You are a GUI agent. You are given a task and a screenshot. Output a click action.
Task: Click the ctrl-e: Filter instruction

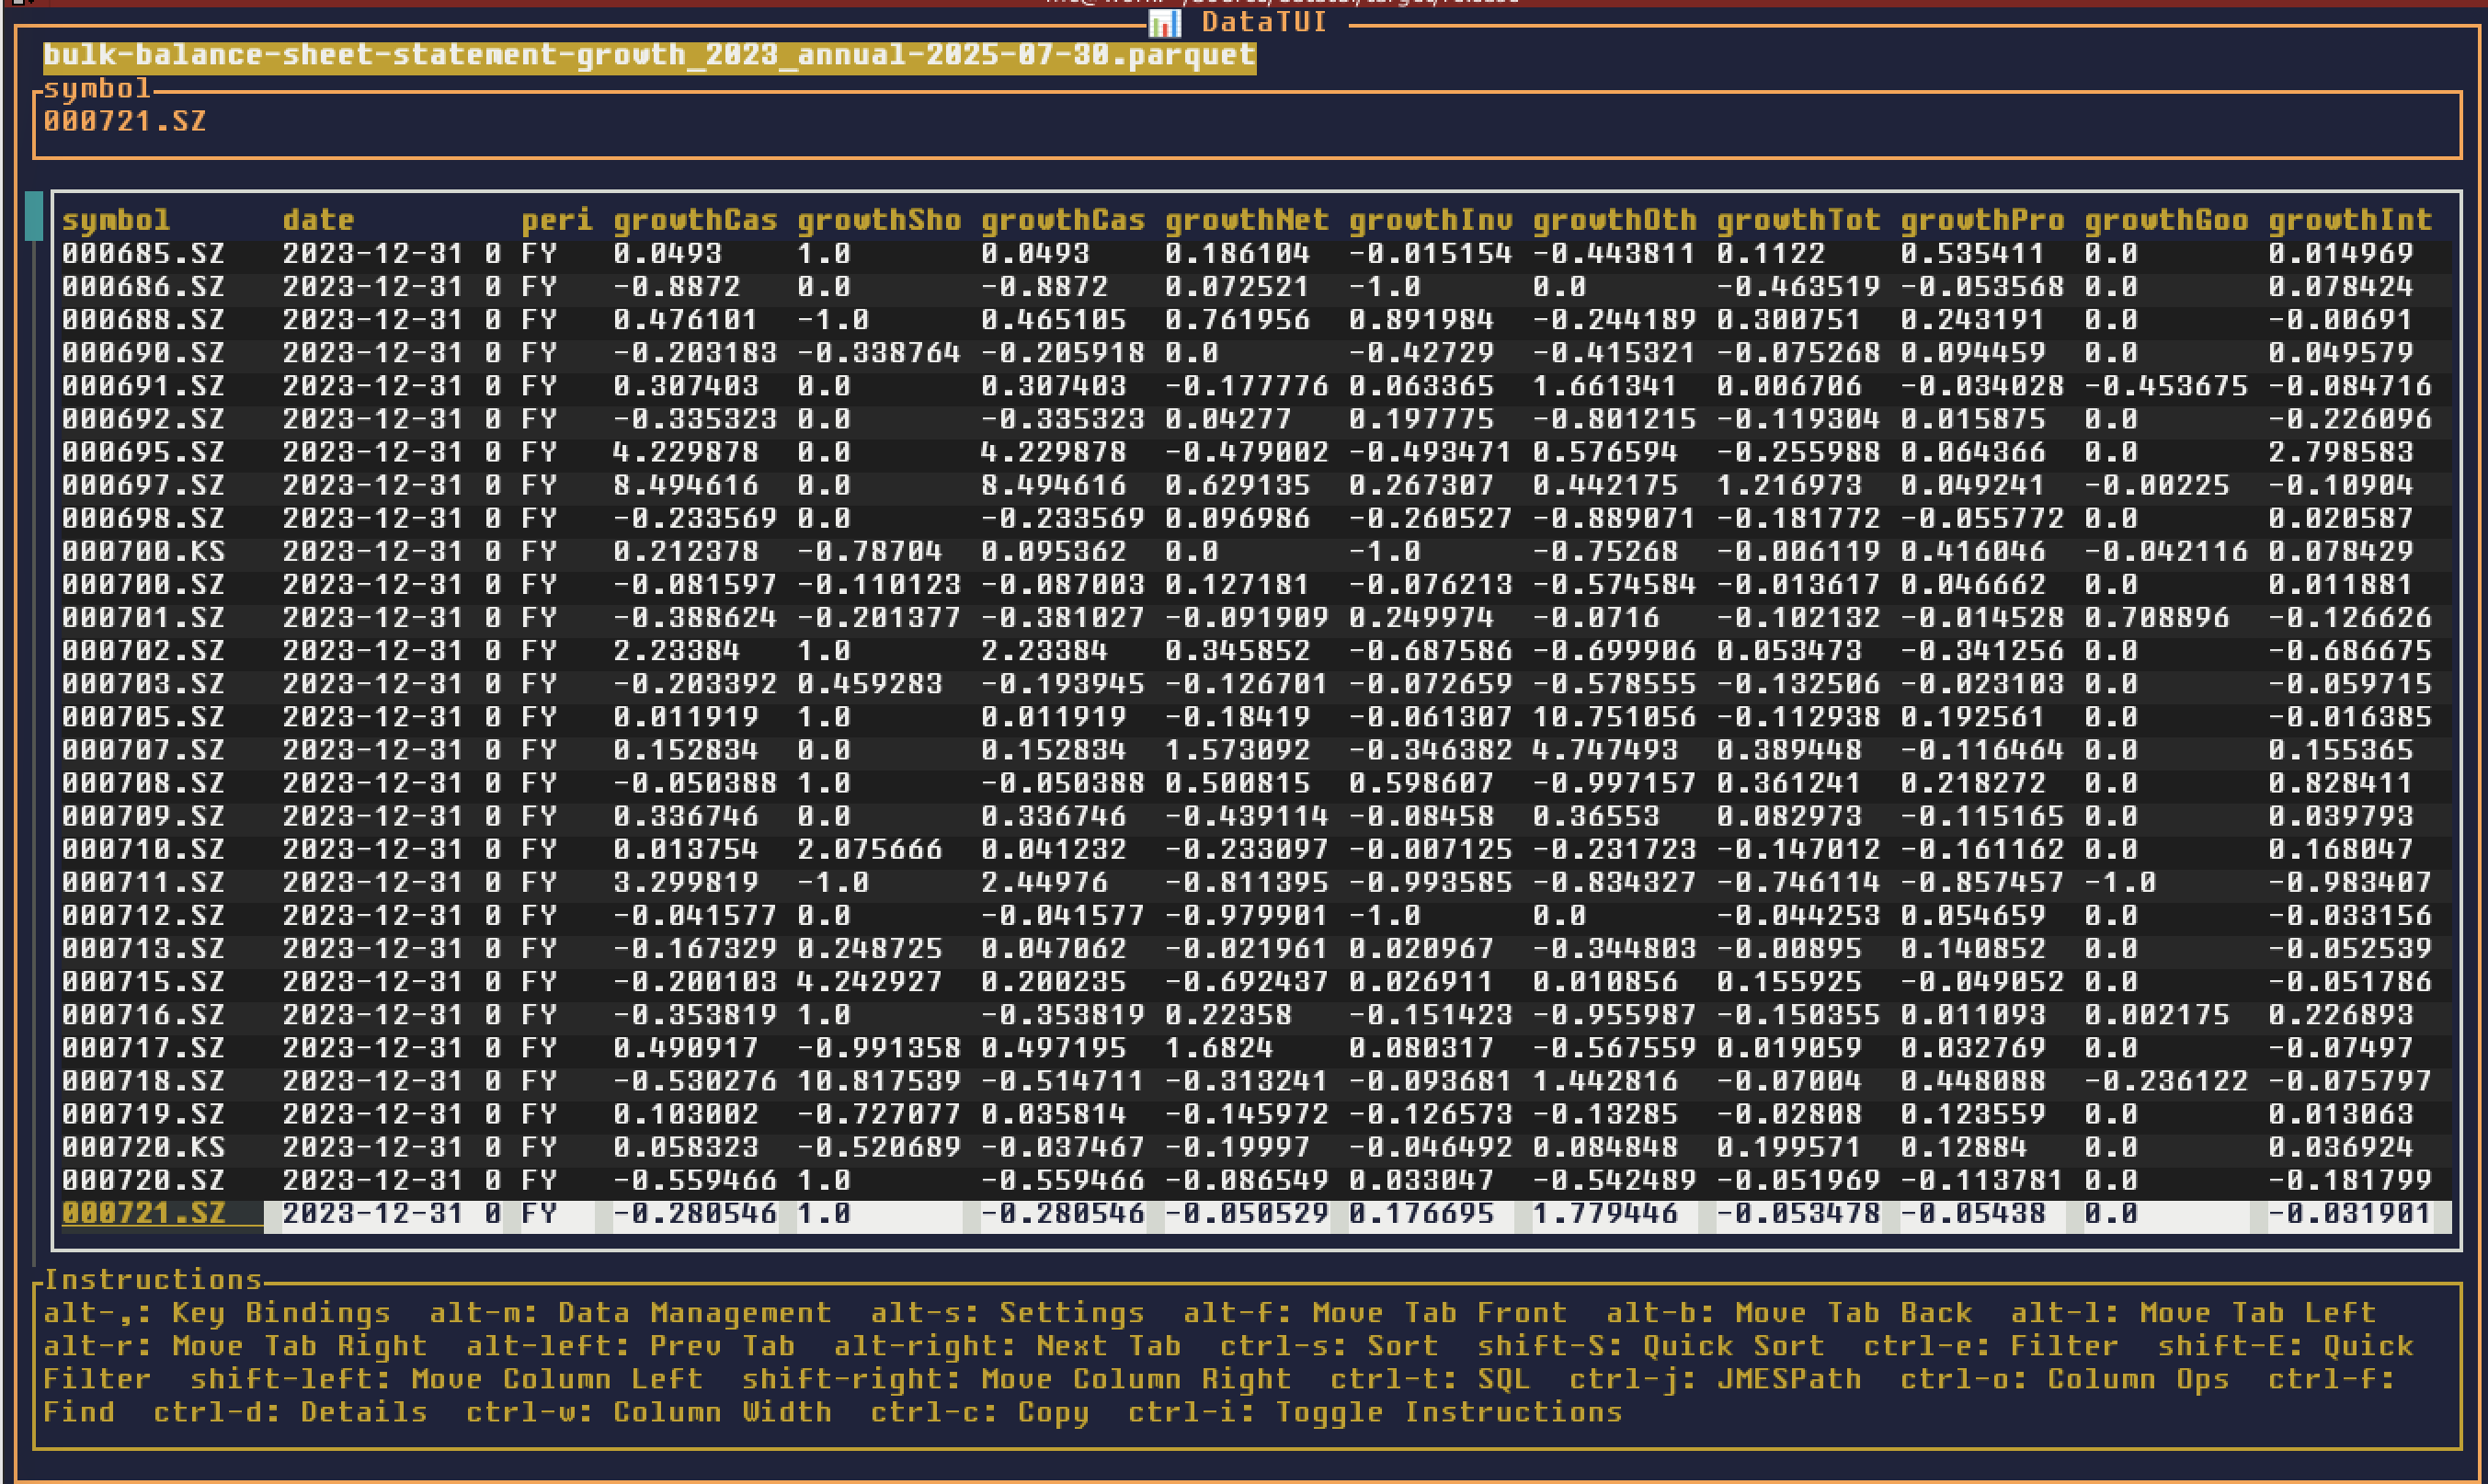tap(1990, 1346)
